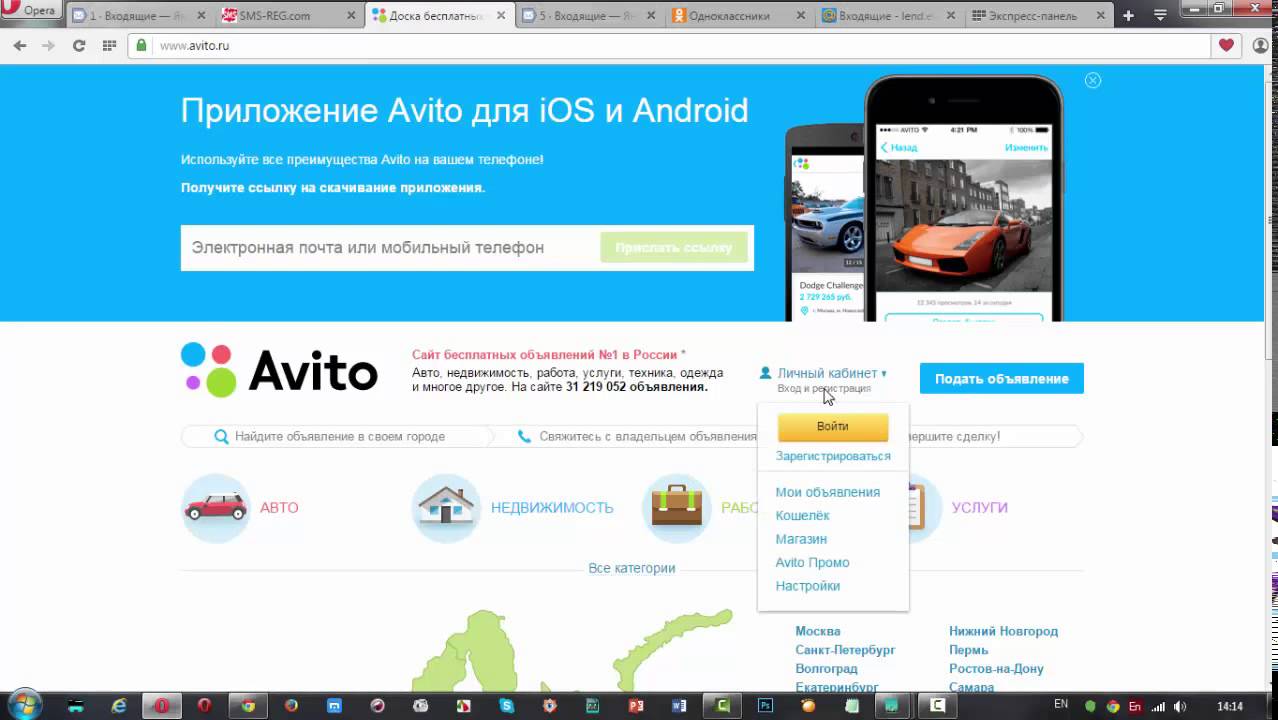Go forward to the next page
The image size is (1278, 720).
48,45
